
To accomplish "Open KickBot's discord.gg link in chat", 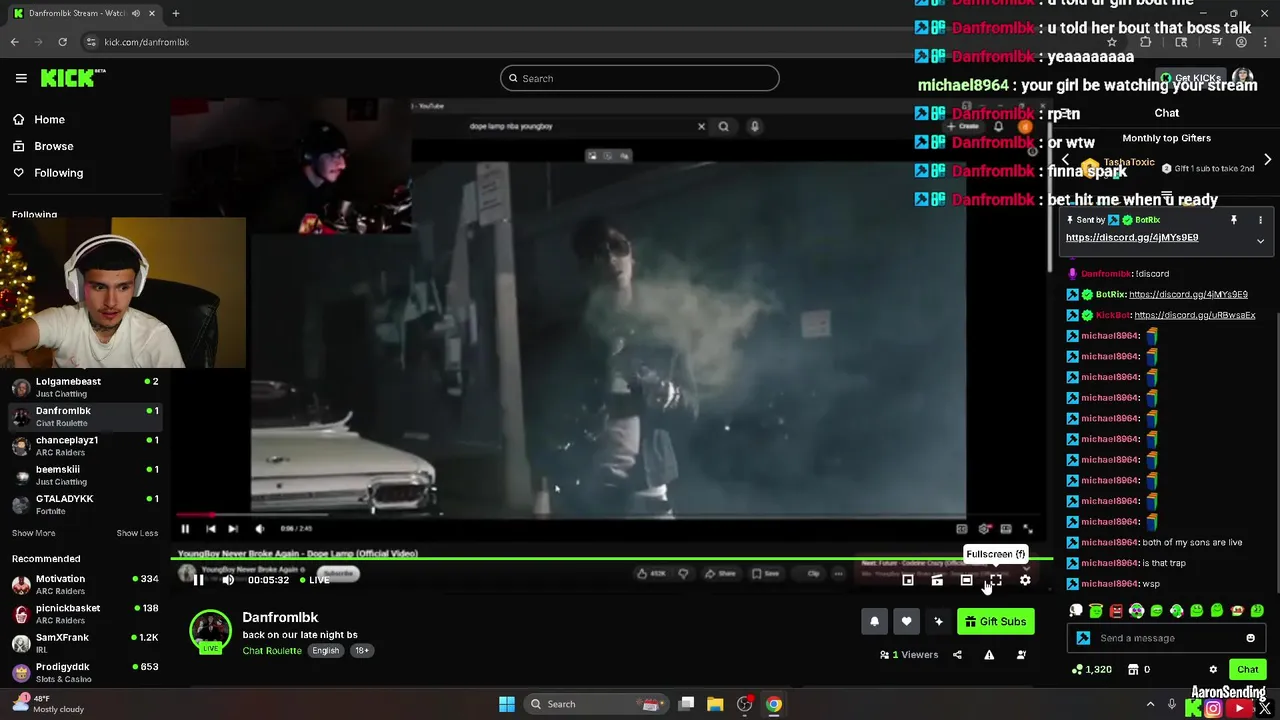I will tap(1194, 315).
